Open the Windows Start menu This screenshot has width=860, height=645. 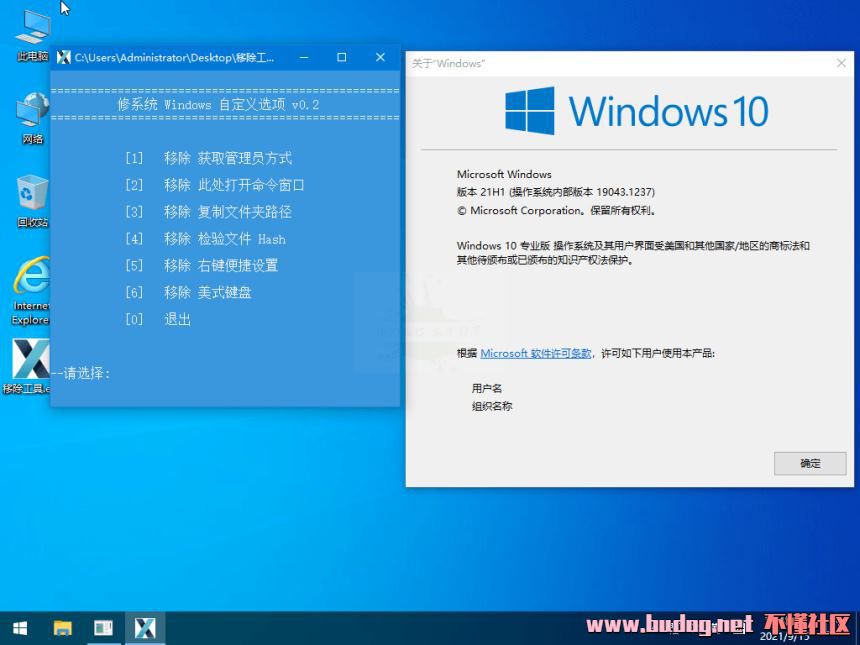coord(20,628)
